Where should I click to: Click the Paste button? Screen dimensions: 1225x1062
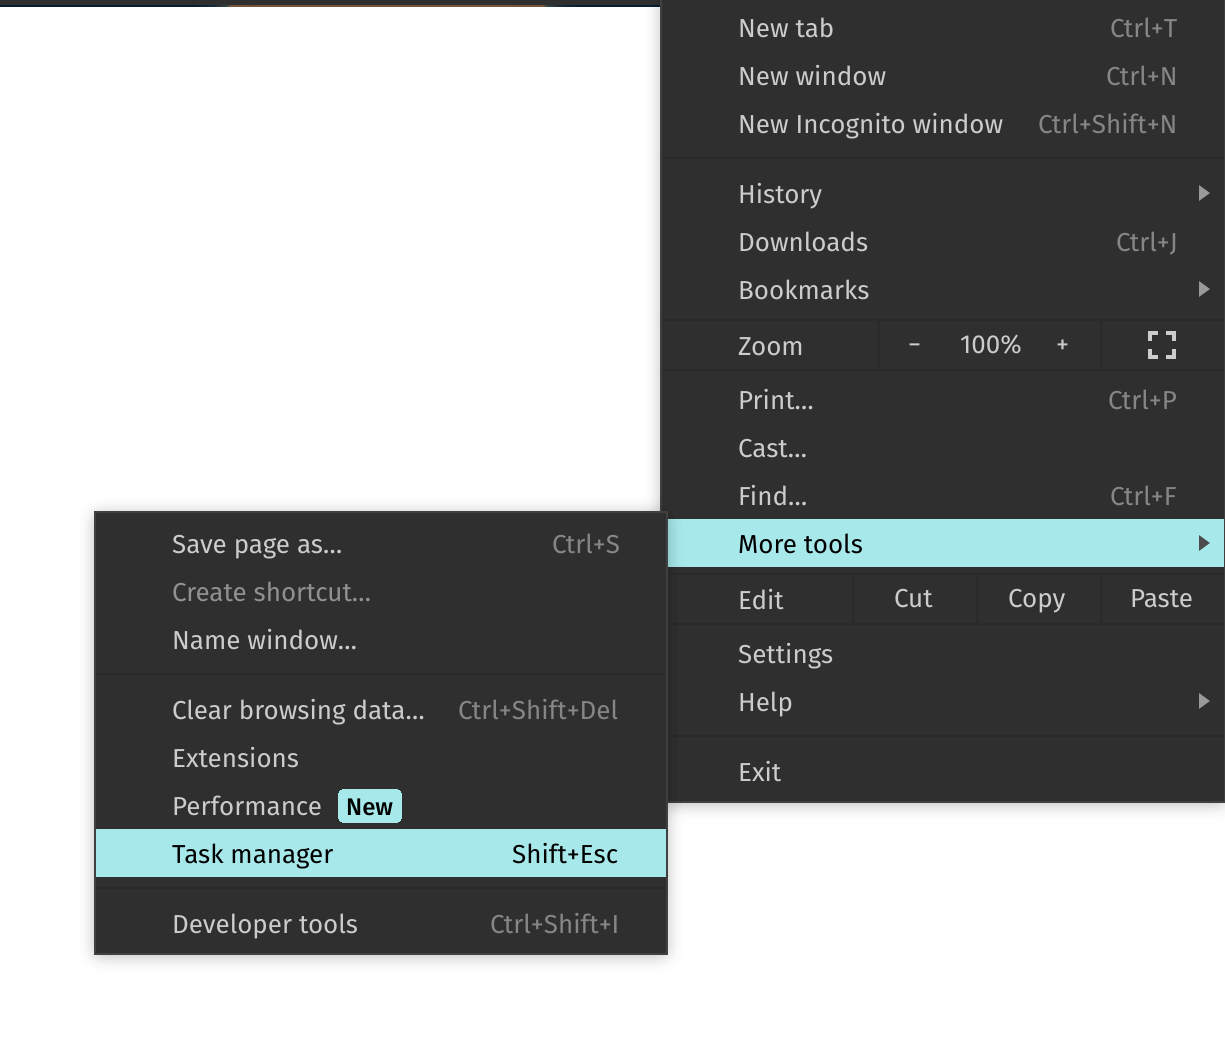tap(1160, 598)
